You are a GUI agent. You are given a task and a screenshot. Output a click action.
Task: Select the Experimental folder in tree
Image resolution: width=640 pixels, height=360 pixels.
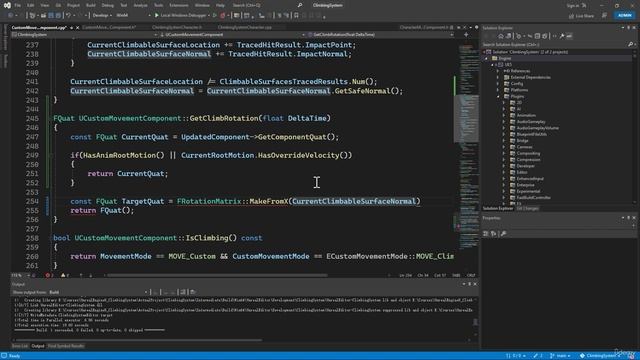pyautogui.click(x=528, y=191)
